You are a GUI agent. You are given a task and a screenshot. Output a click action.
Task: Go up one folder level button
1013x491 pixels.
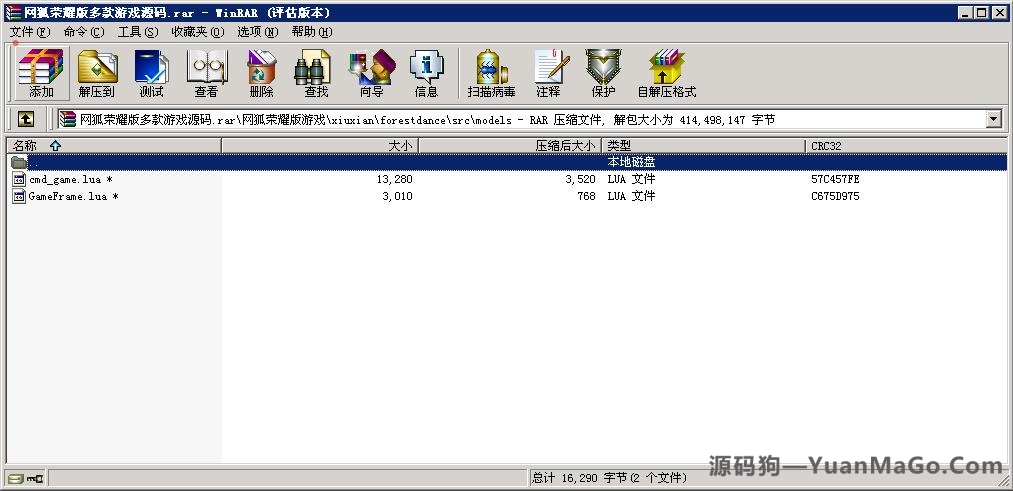tap(26, 119)
